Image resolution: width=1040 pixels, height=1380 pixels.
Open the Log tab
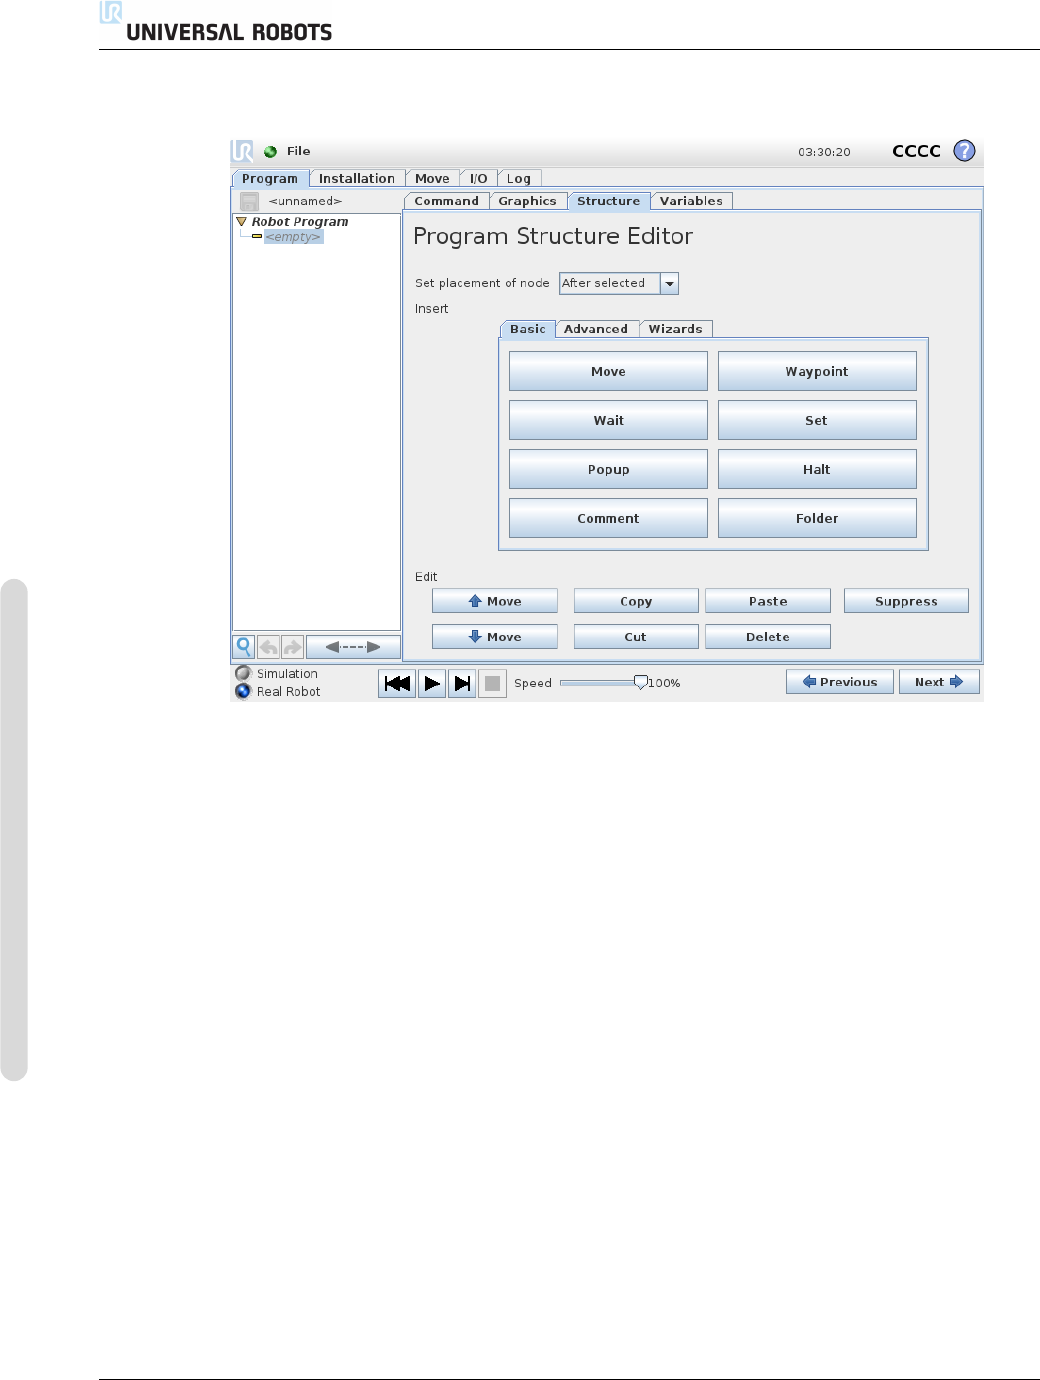click(x=519, y=178)
